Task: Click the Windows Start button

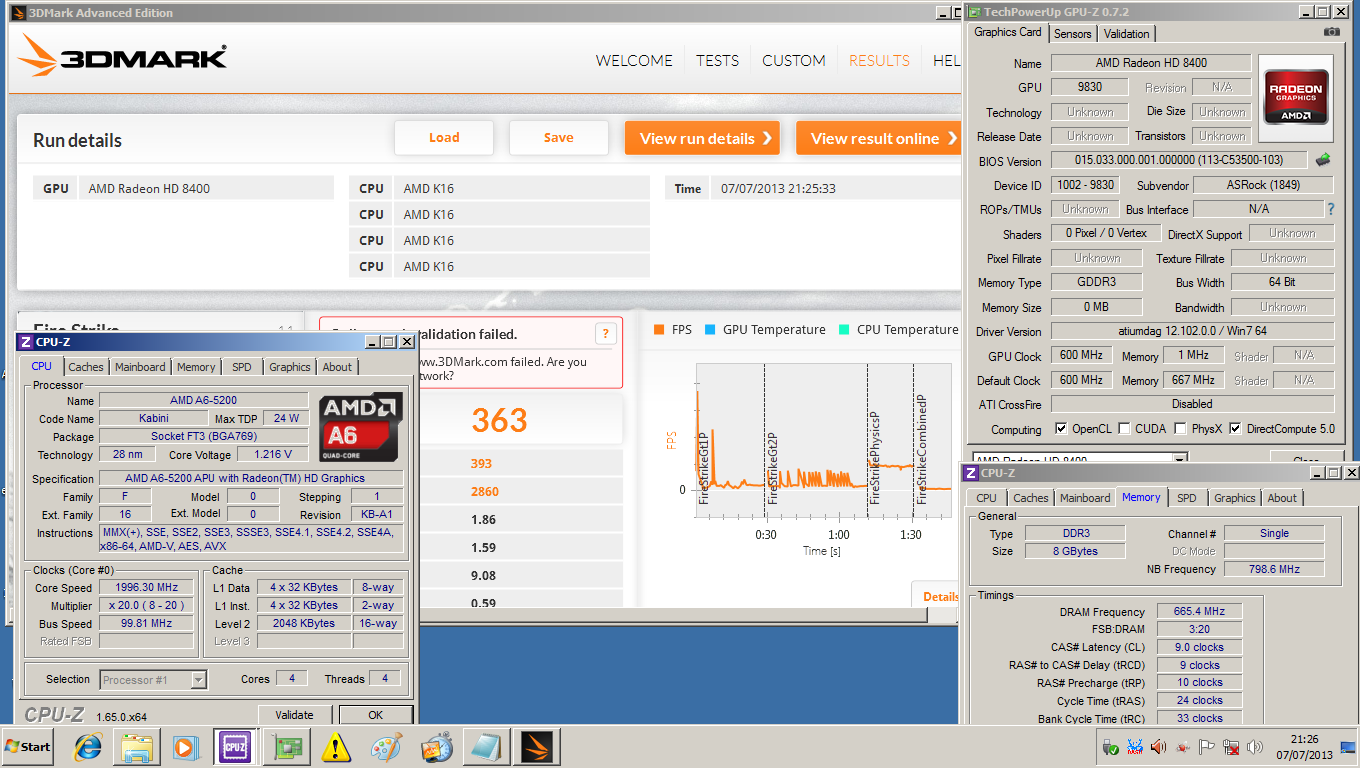Action: pyautogui.click(x=29, y=747)
